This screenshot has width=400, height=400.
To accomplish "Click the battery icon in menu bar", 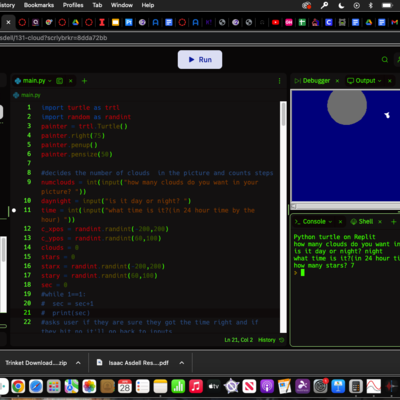I will point(387,5).
